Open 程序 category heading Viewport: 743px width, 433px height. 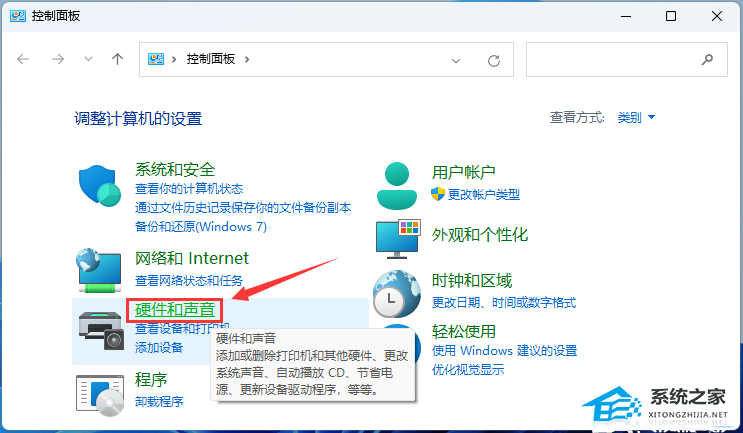(151, 380)
